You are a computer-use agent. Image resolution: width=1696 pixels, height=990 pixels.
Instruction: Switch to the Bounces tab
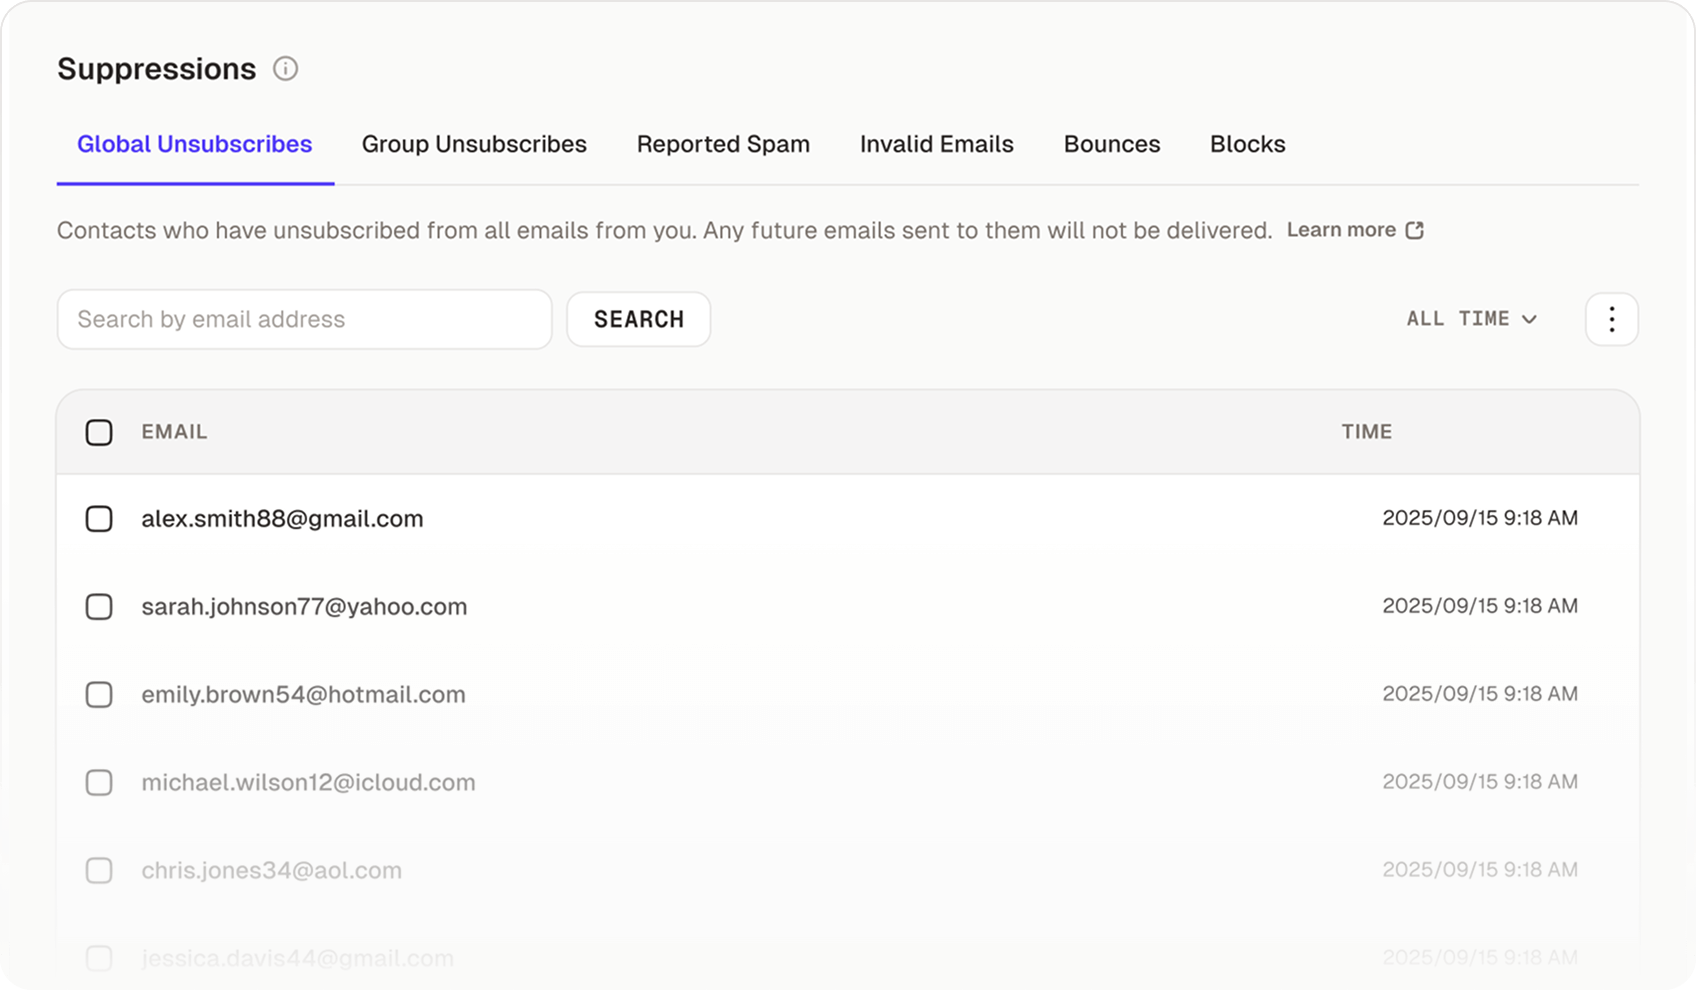coord(1111,144)
